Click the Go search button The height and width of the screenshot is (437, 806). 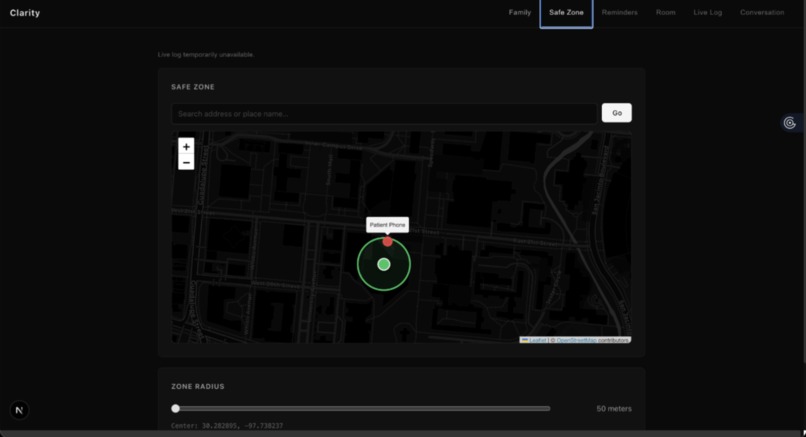click(x=616, y=113)
